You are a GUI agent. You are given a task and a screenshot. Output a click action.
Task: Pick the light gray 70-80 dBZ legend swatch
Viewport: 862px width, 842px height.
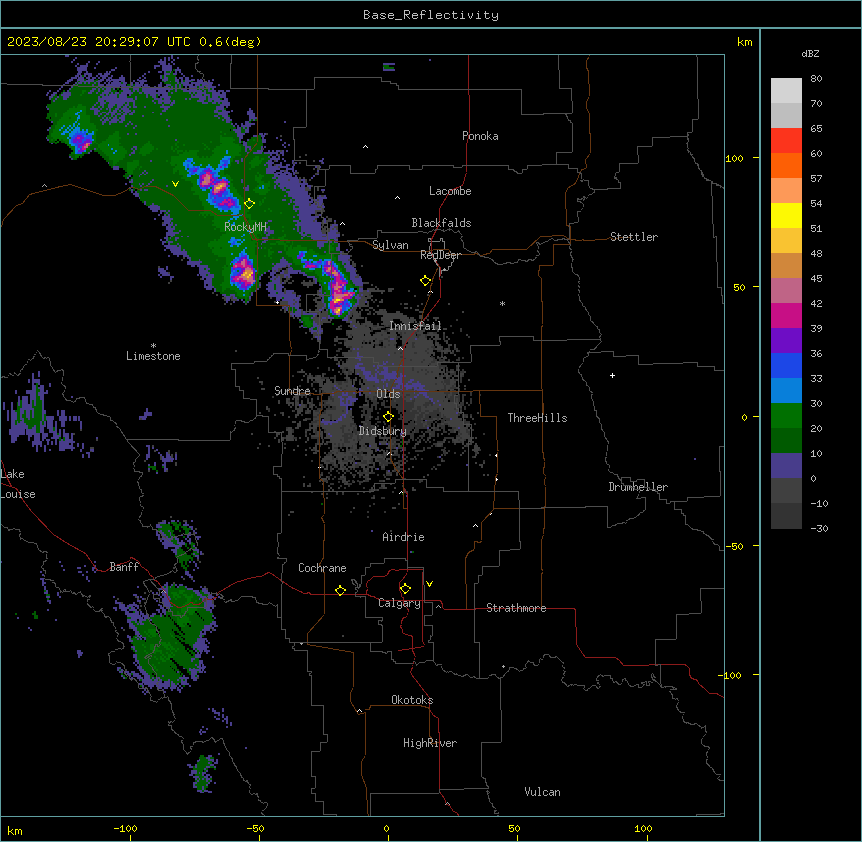[x=786, y=91]
